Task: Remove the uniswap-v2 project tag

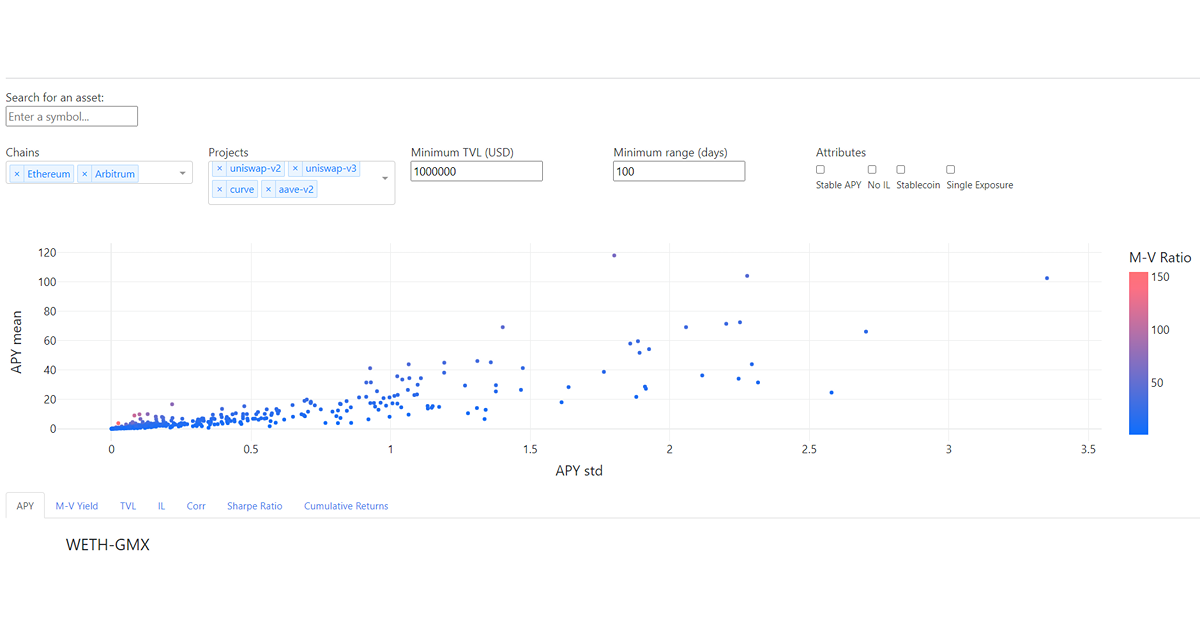Action: click(220, 169)
